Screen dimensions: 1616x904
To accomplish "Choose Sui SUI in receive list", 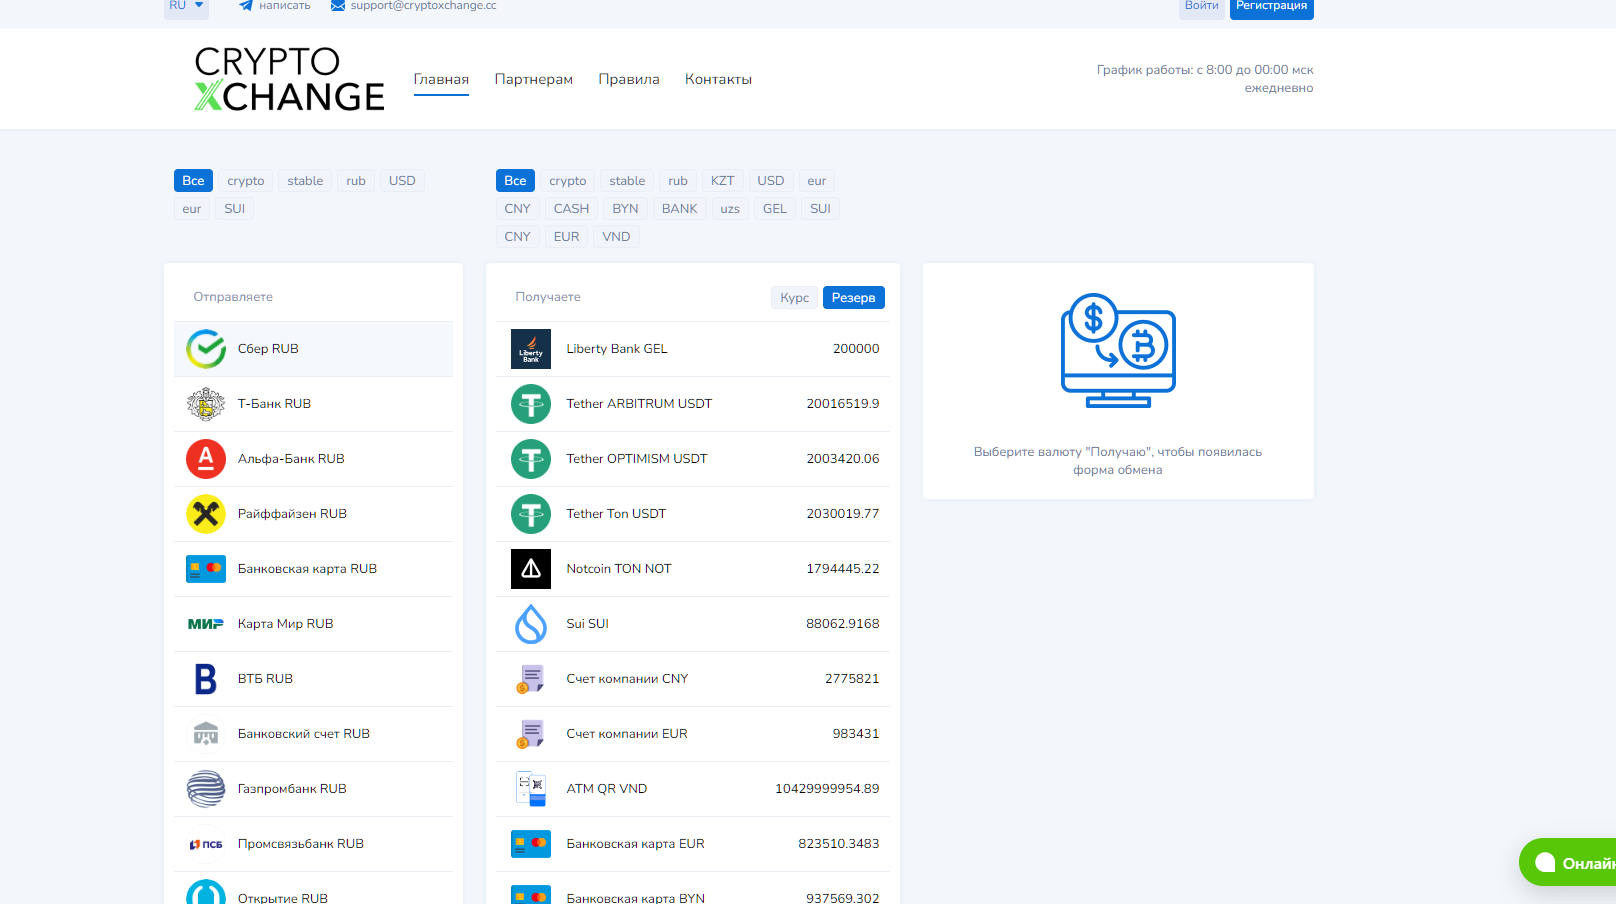I will pos(693,624).
